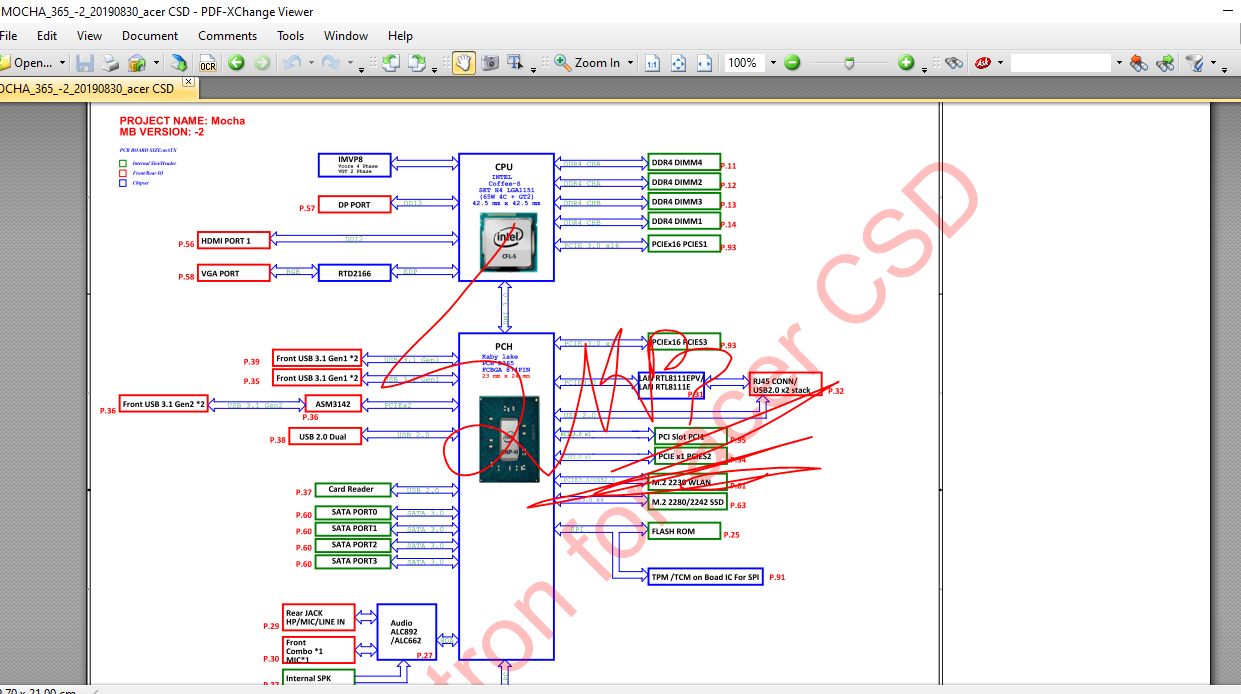Click the "DDR4 DIMM4" block in diagram
Screen dimensions: 1241x694
[684, 163]
